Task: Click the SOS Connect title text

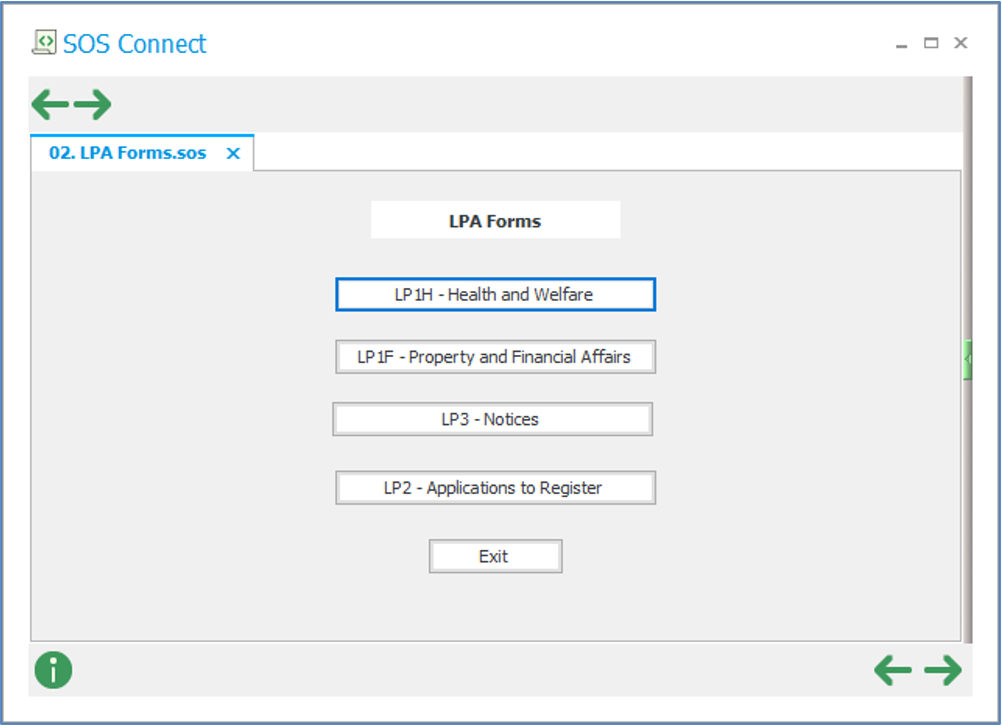Action: click(135, 44)
